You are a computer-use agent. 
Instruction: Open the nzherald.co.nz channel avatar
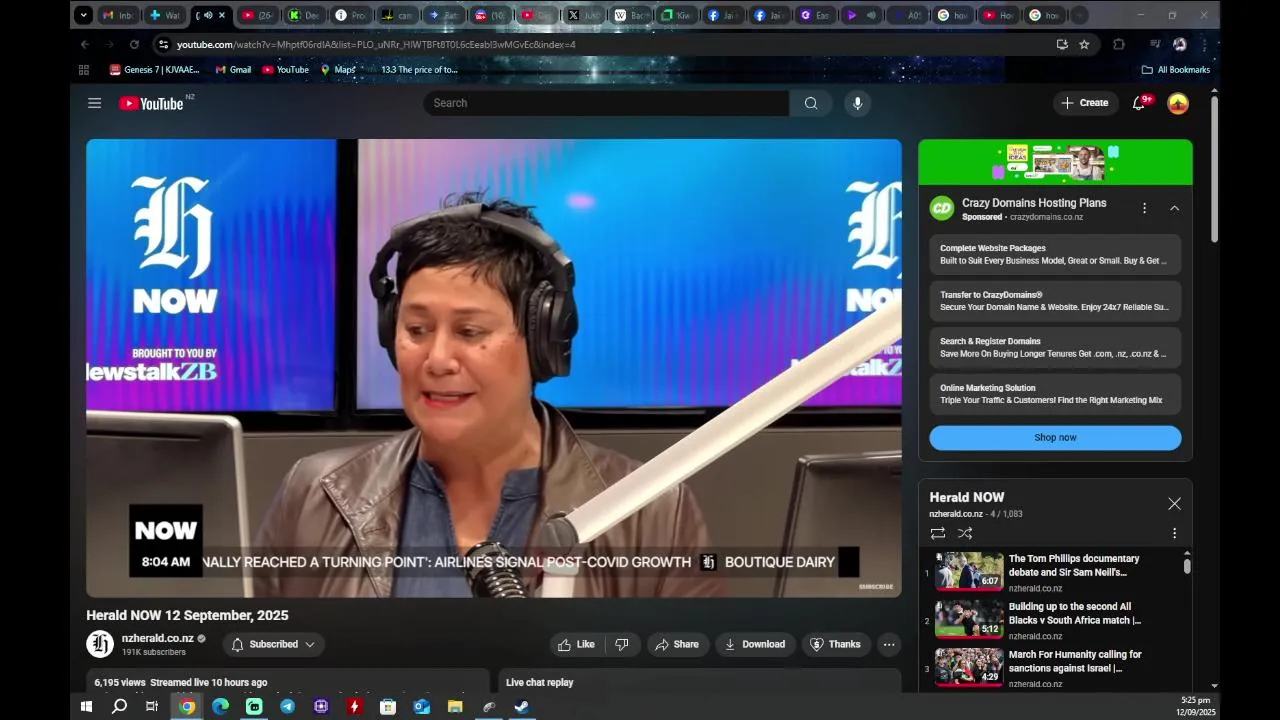(100, 644)
